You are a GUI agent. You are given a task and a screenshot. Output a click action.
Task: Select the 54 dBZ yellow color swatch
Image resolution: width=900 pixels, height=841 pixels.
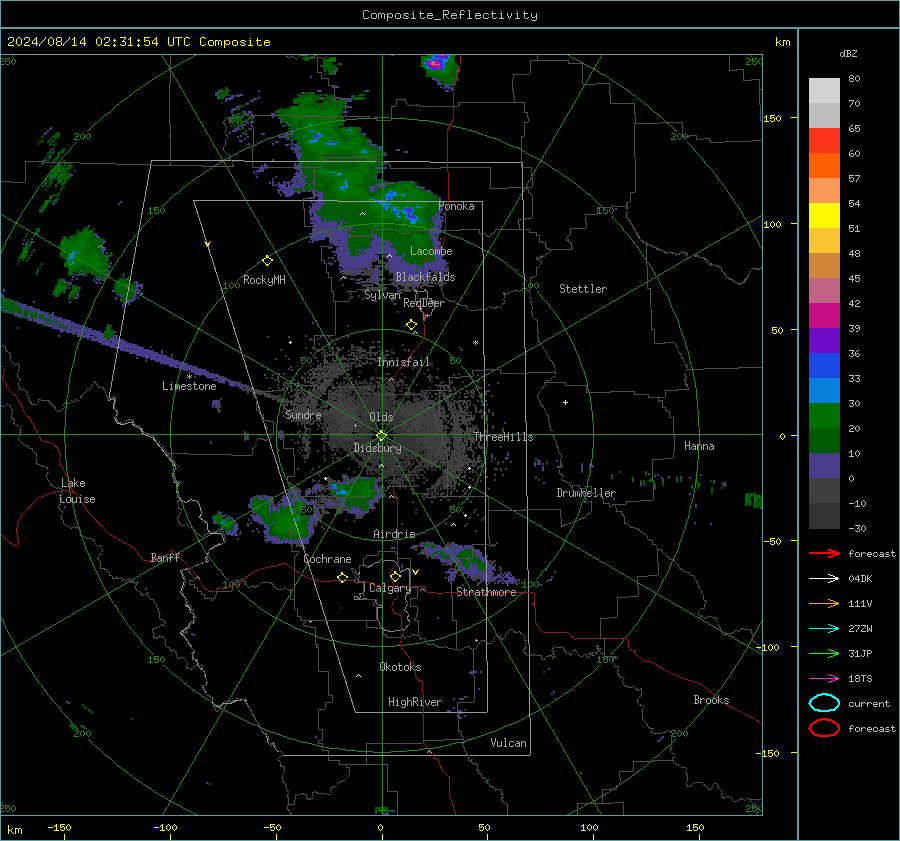(x=824, y=215)
